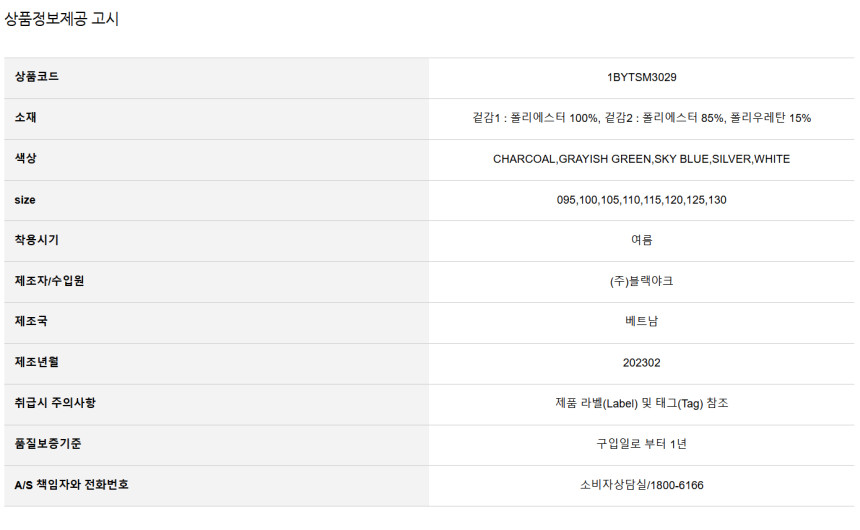Click the 여름 season value
The height and width of the screenshot is (530, 860).
(642, 240)
